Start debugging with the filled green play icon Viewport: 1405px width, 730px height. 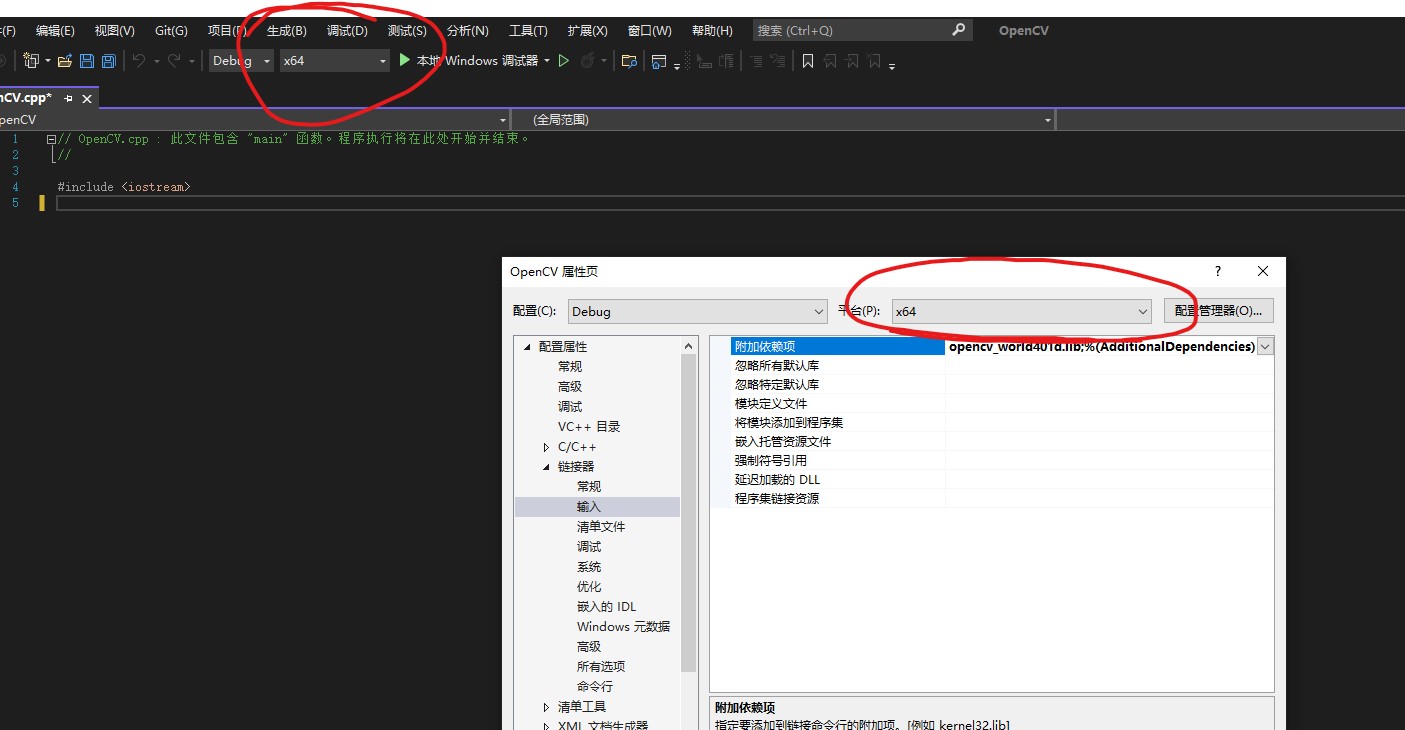point(405,60)
